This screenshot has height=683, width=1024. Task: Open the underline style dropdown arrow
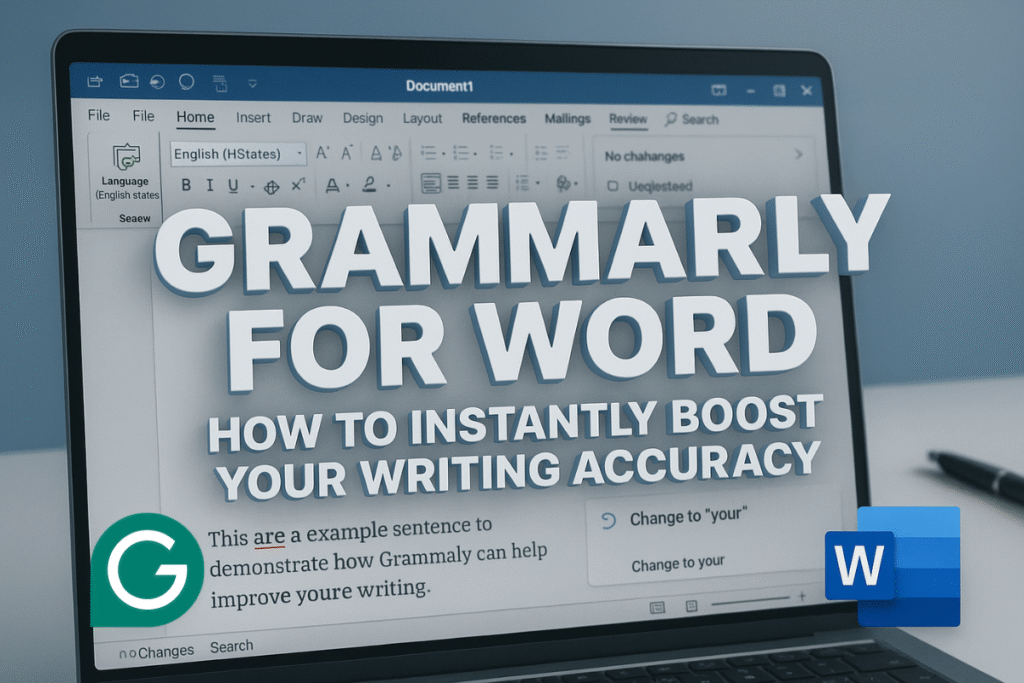[x=252, y=187]
